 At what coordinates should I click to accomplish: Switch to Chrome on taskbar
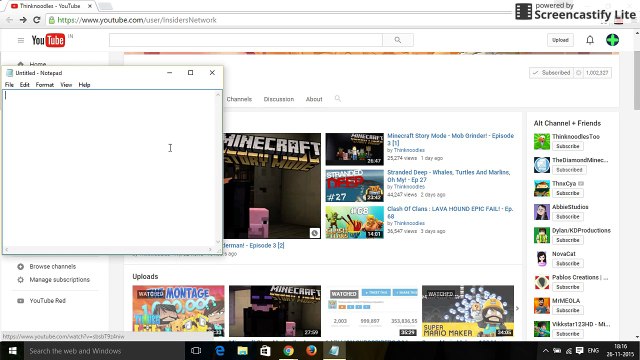(x=288, y=351)
